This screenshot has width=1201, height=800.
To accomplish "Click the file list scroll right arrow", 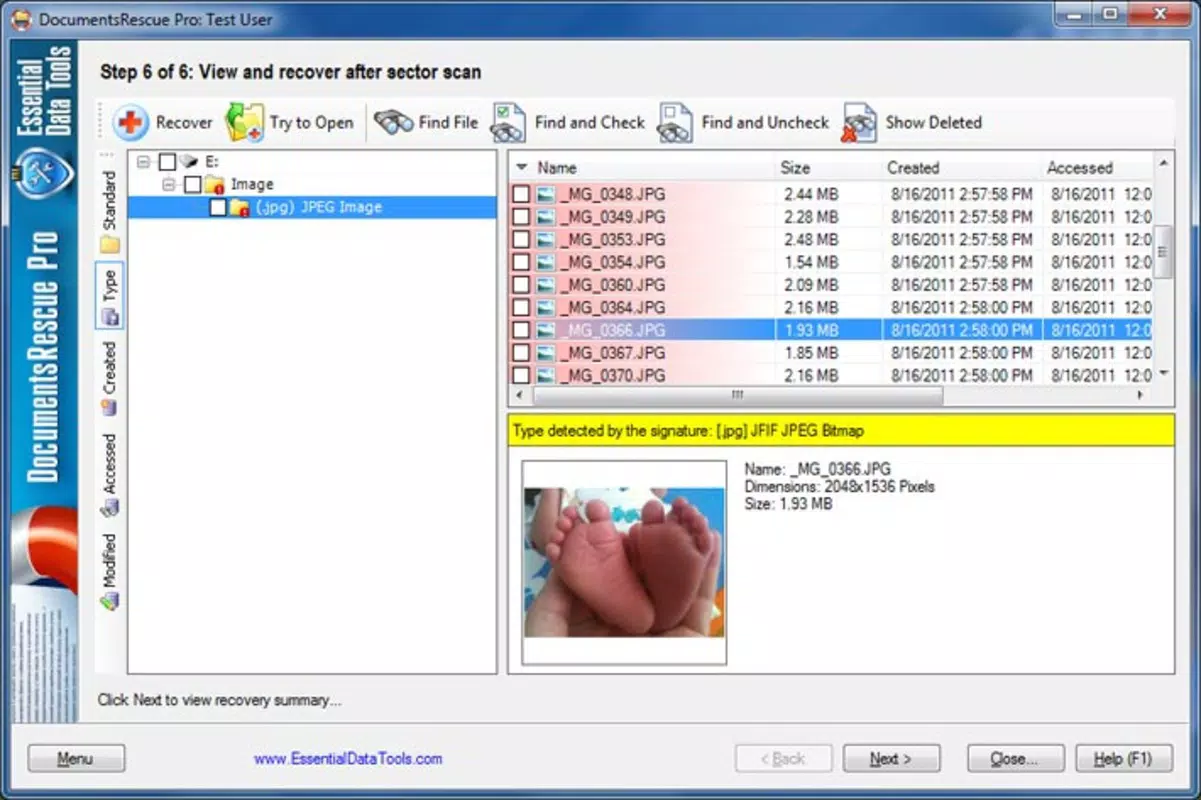I will click(1141, 395).
